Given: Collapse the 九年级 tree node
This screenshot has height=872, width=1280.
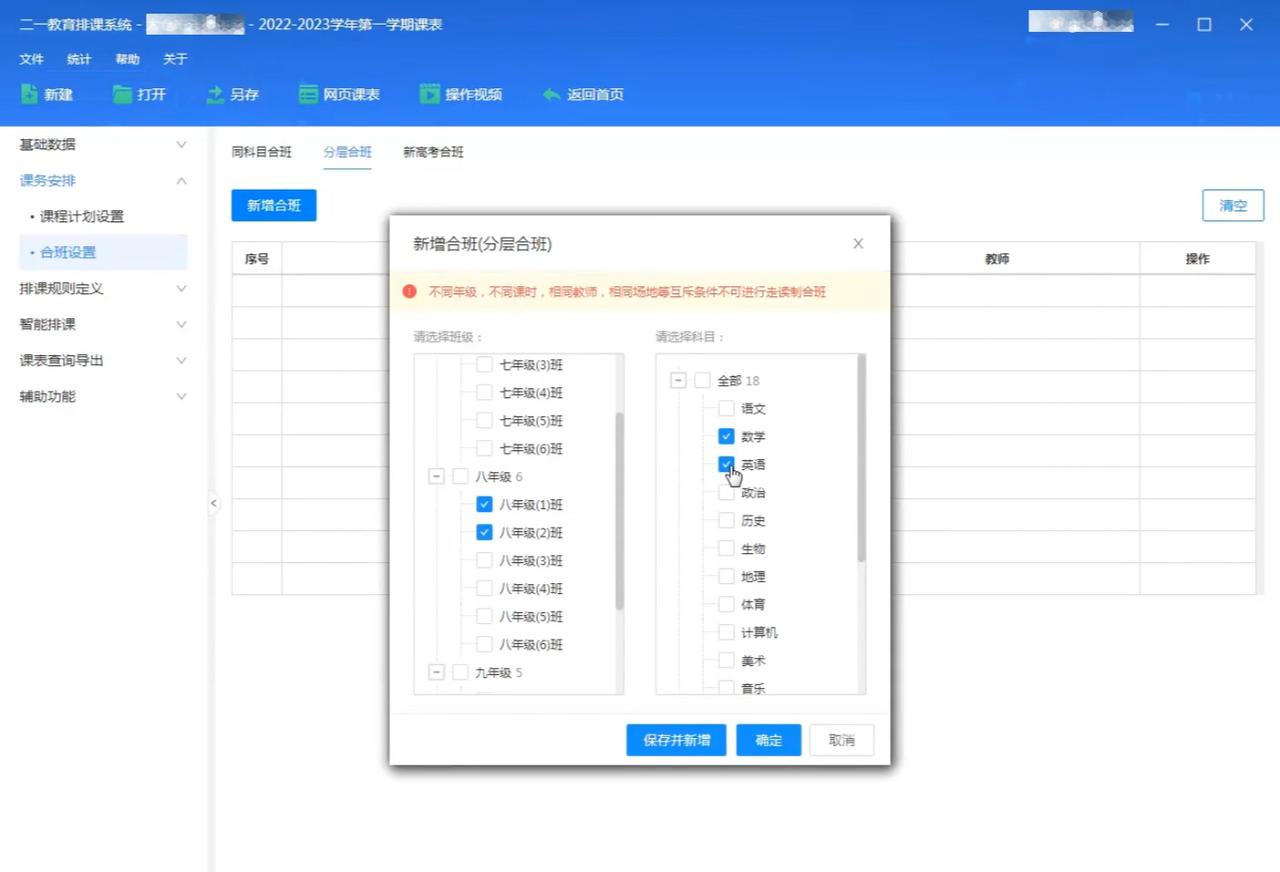Looking at the screenshot, I should click(x=436, y=673).
